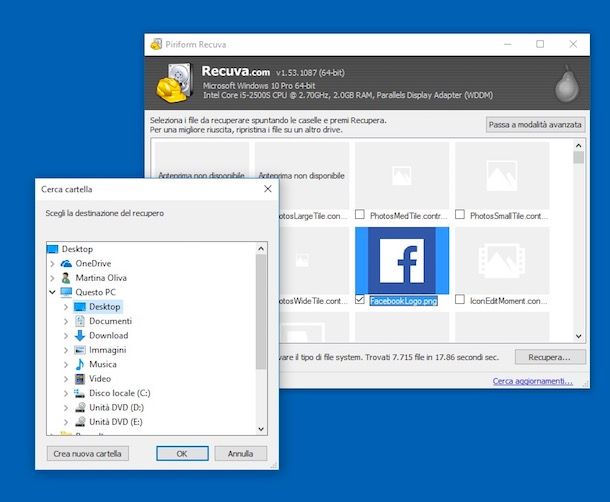Expand the OneDrive tree node
This screenshot has width=610, height=502.
(53, 264)
